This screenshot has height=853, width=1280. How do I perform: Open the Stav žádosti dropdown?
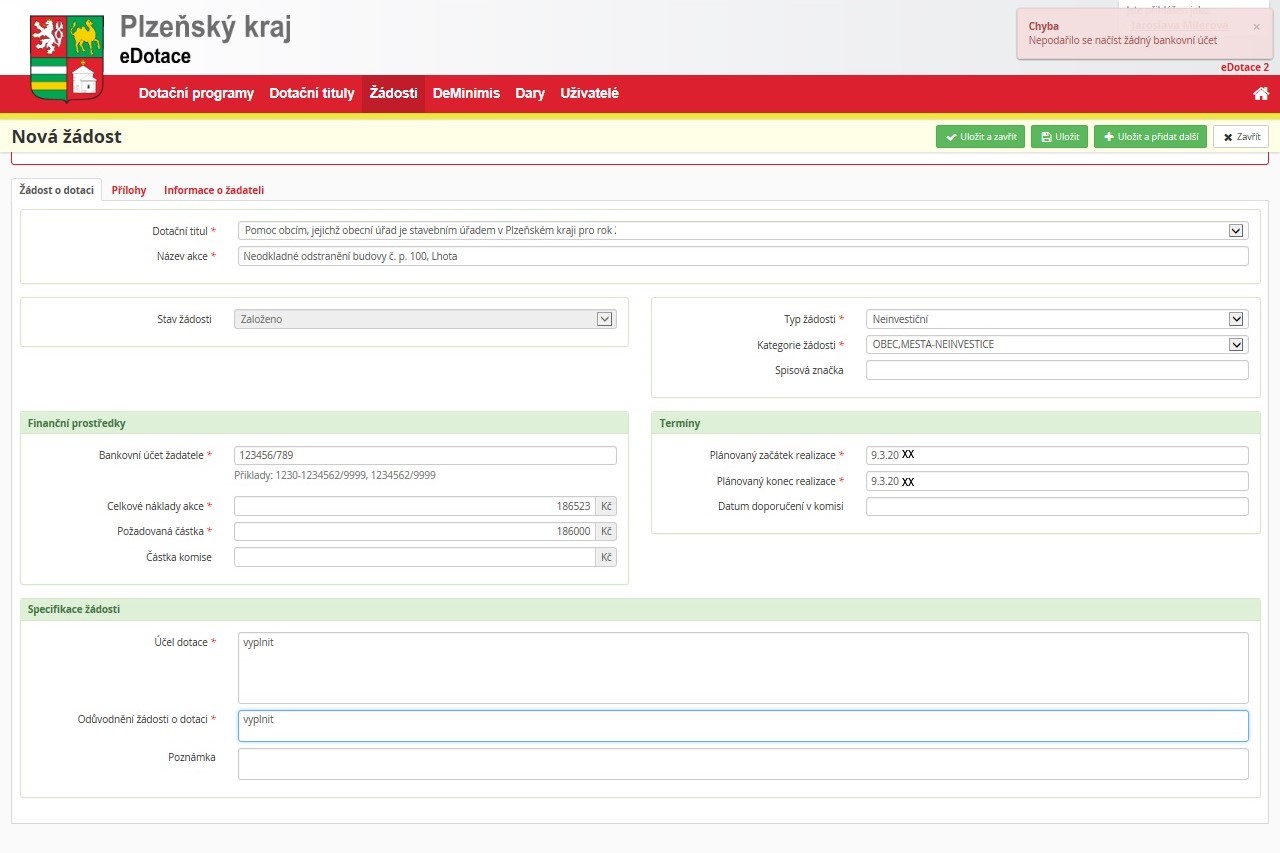(x=604, y=319)
